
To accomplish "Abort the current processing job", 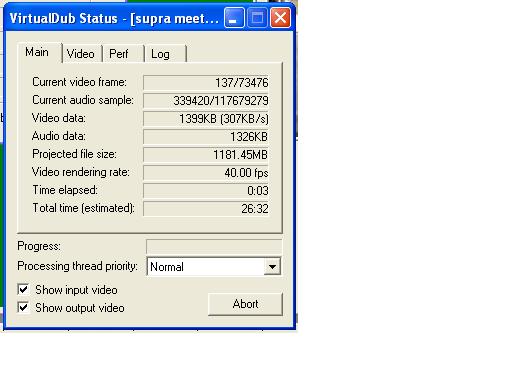I will coord(245,304).
